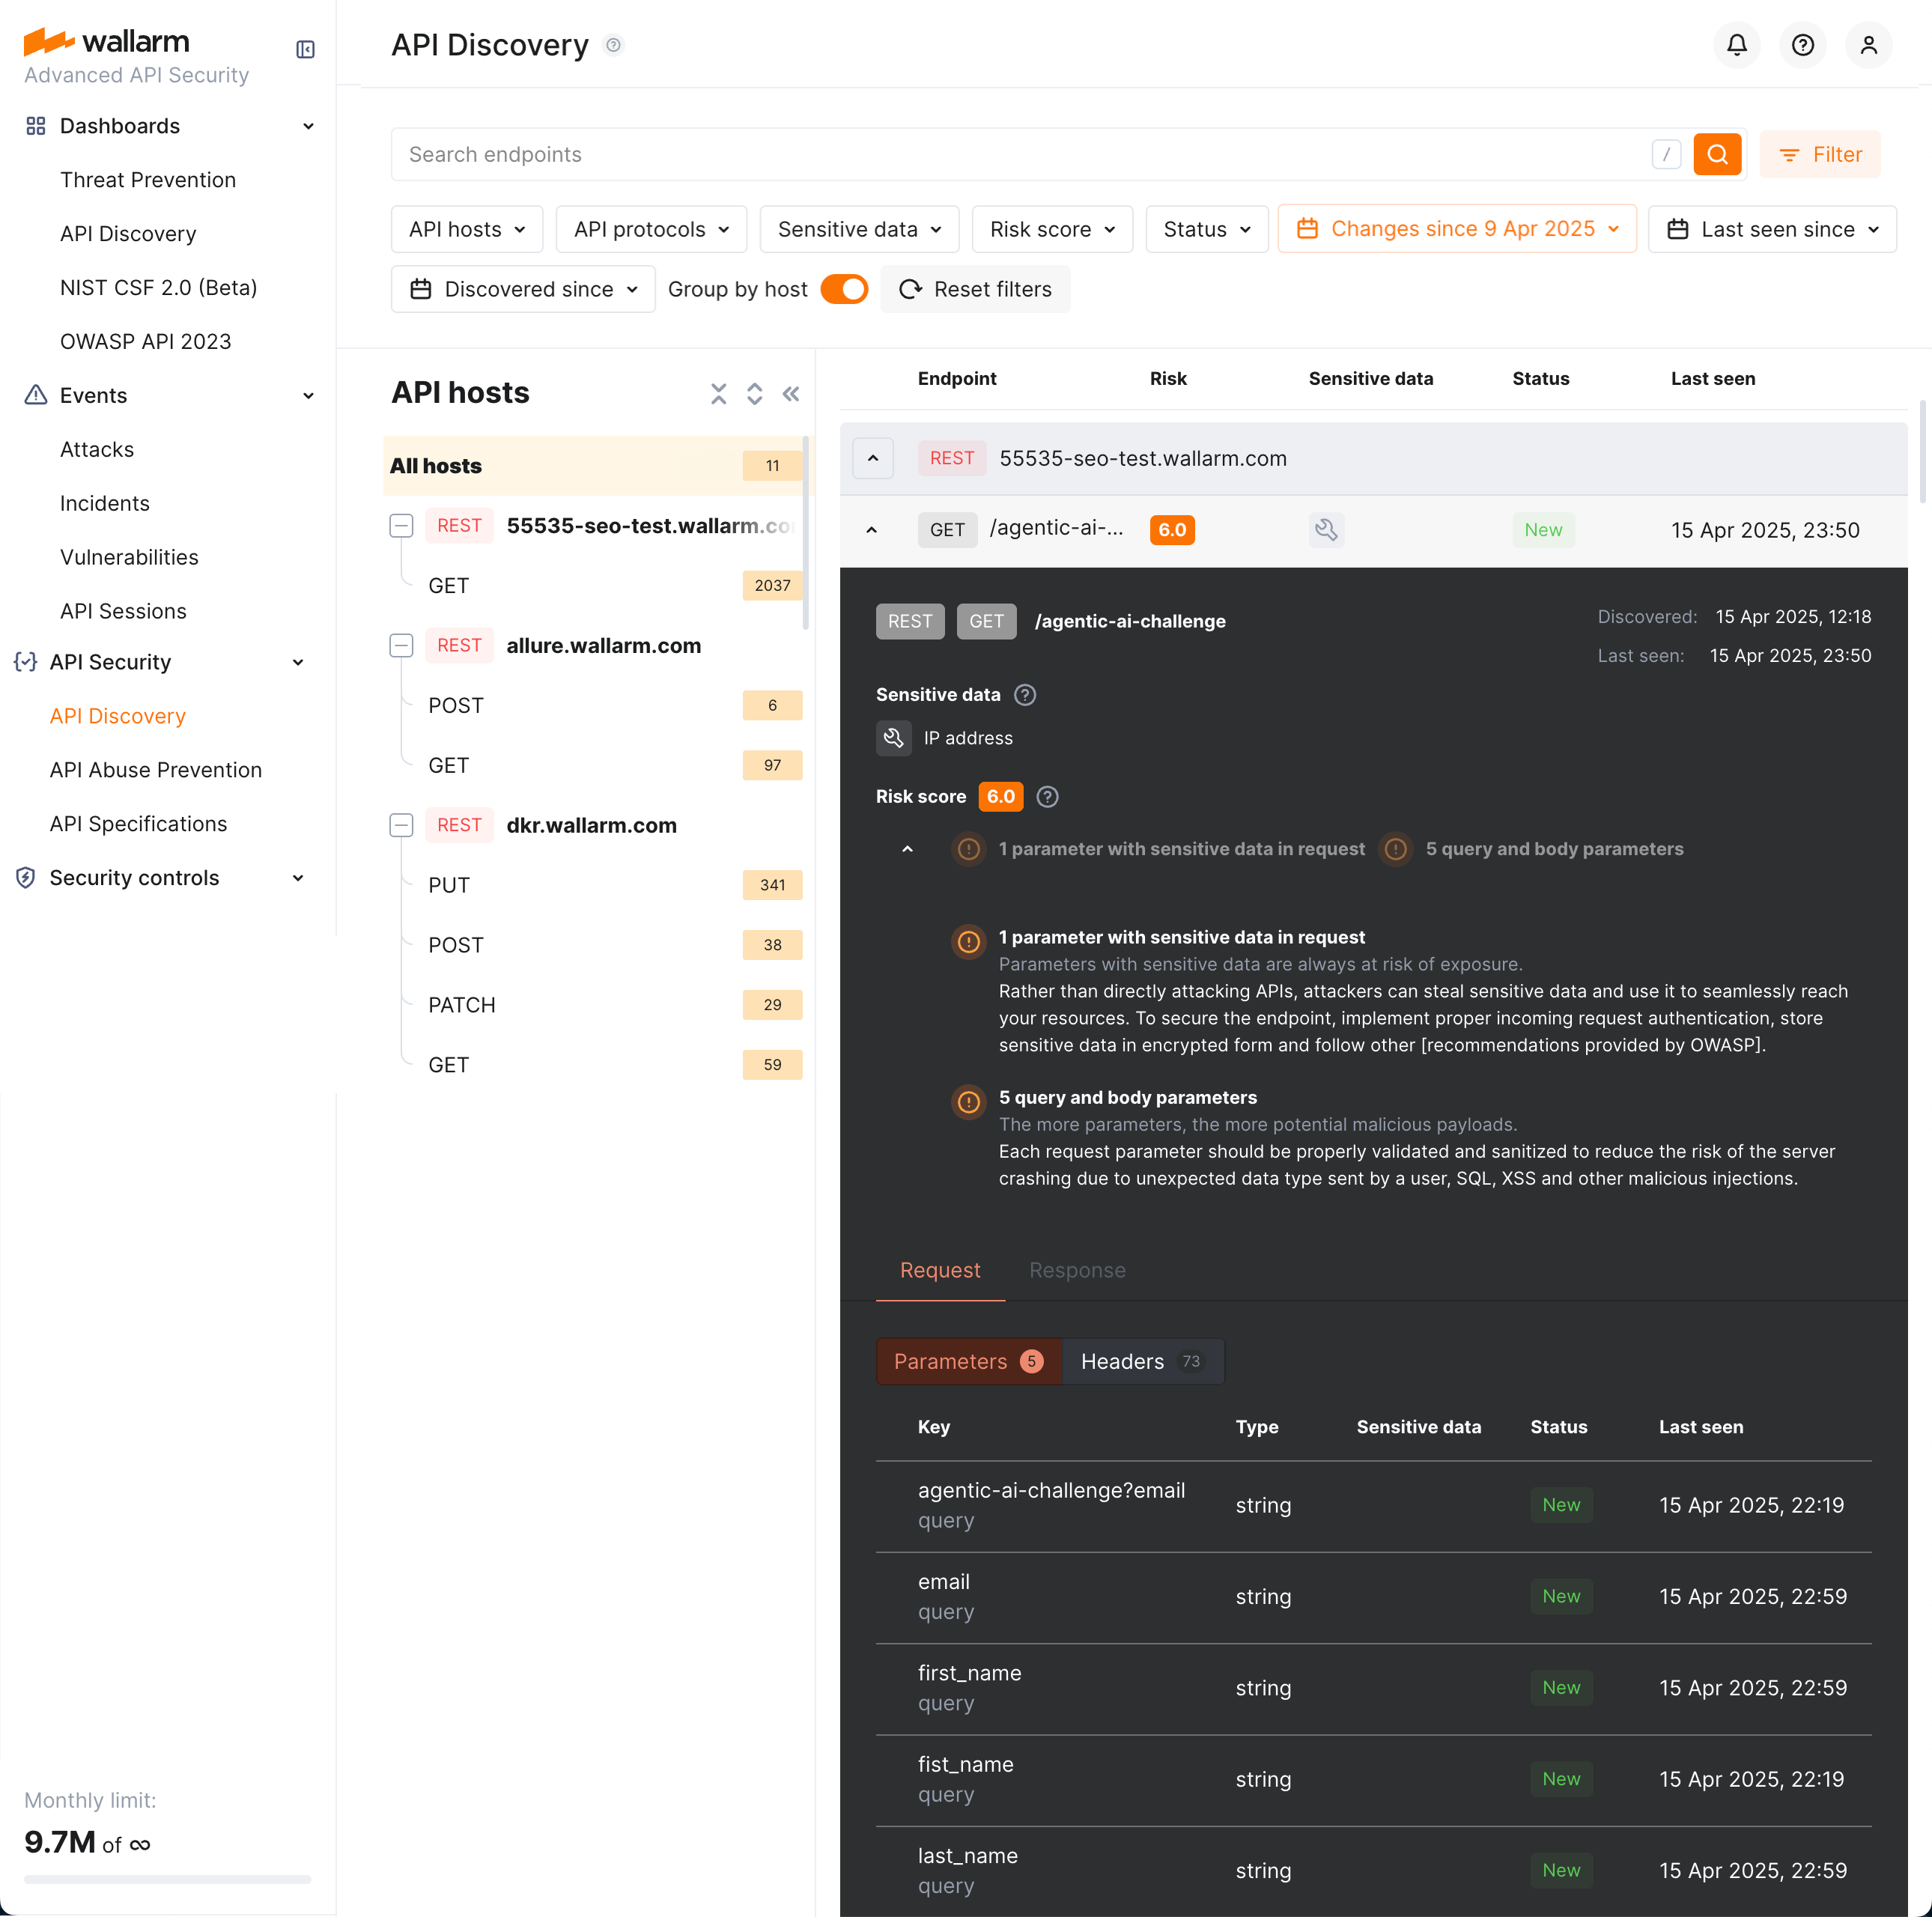The height and width of the screenshot is (1917, 1932).
Task: Open the Sensitive data filter dropdown
Action: pyautogui.click(x=858, y=229)
